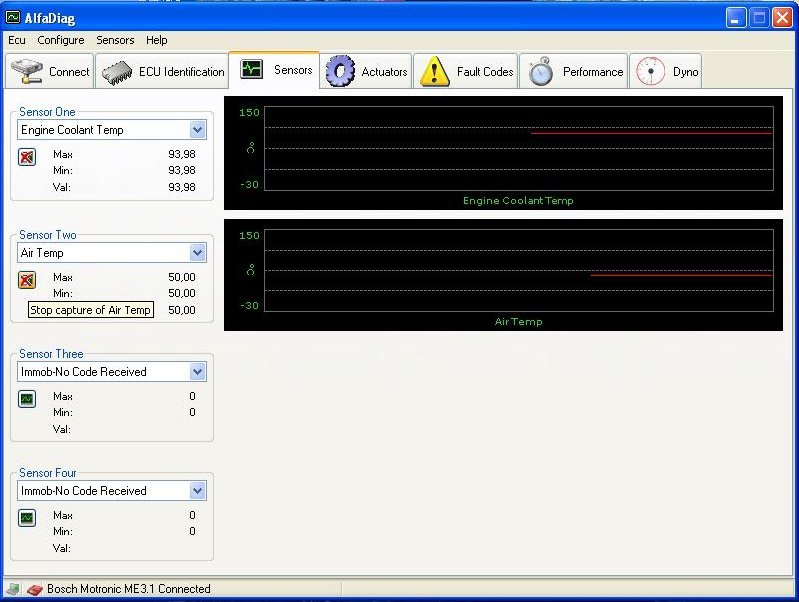Open the Ecu menu
This screenshot has width=799, height=602.
point(17,40)
